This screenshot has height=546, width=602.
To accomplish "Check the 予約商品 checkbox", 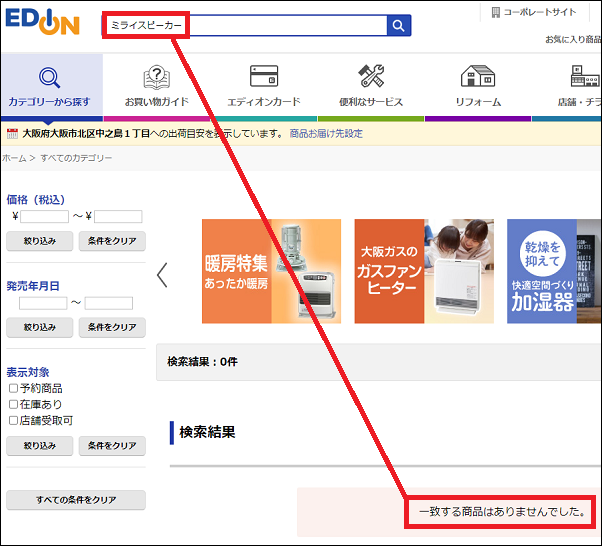I will [x=13, y=388].
